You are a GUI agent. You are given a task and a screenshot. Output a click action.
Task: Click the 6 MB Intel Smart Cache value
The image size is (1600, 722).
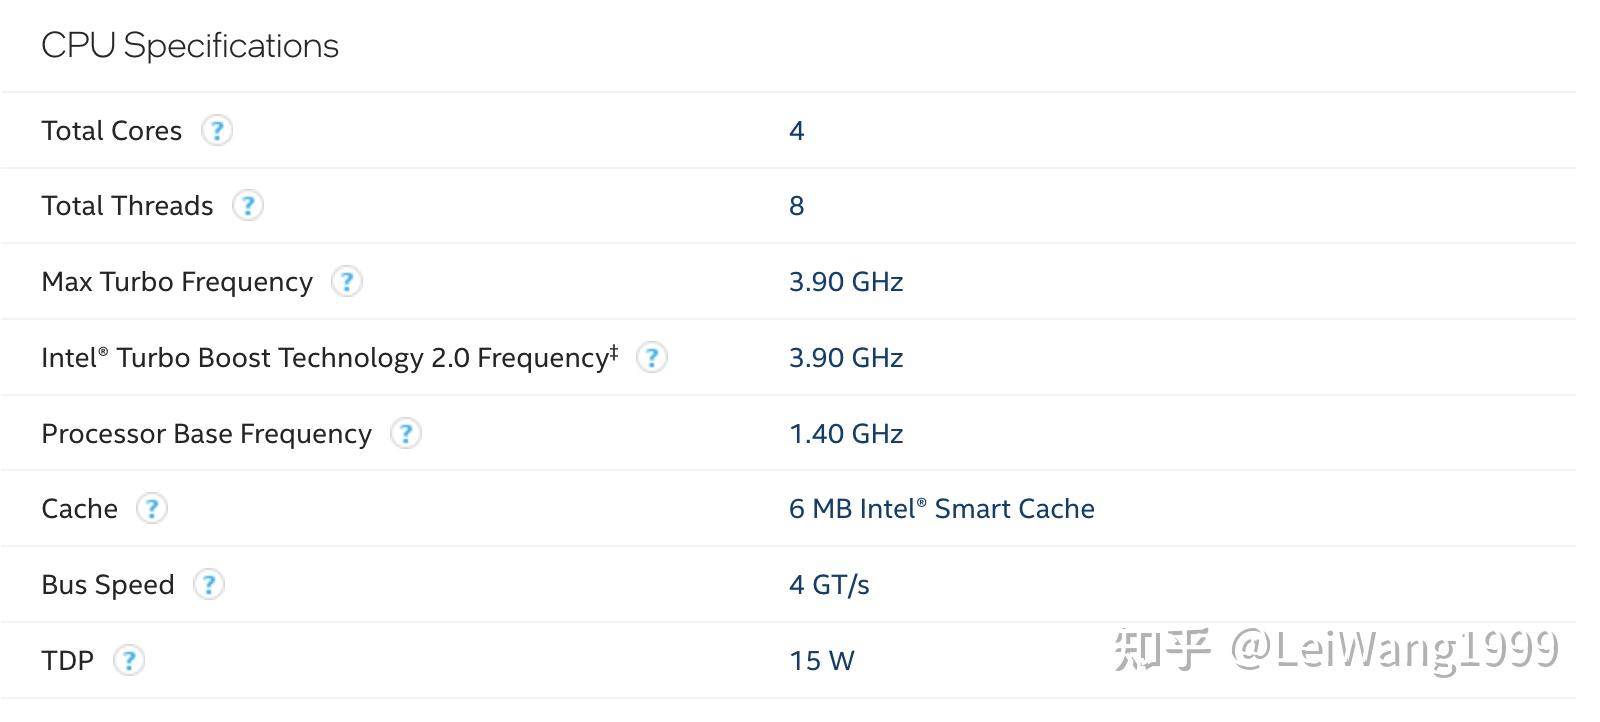[x=941, y=509]
